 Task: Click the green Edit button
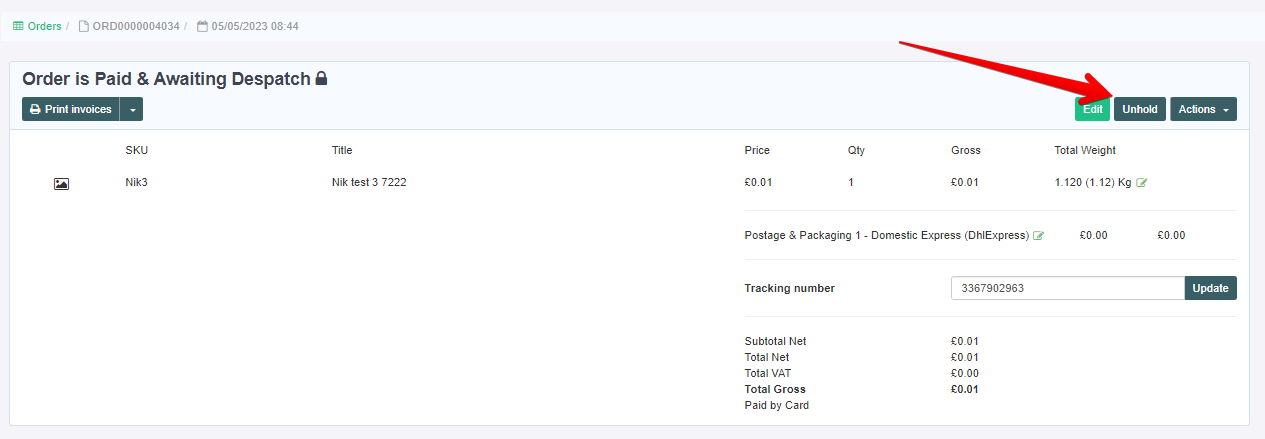tap(1092, 109)
